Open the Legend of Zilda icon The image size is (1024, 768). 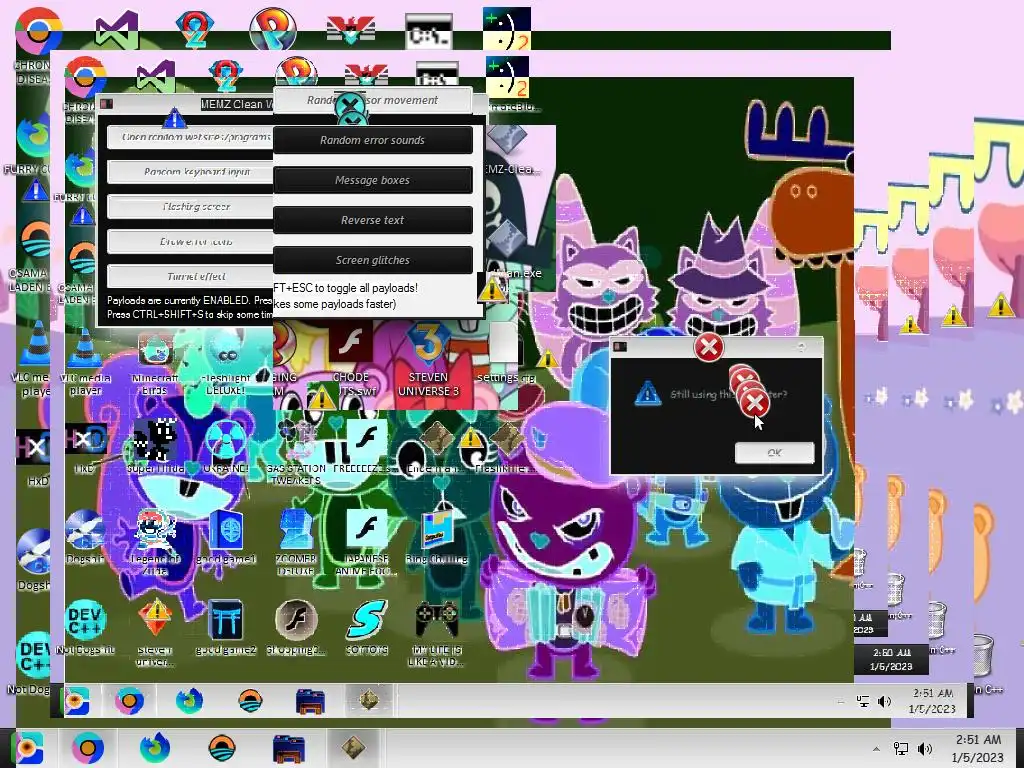[155, 542]
